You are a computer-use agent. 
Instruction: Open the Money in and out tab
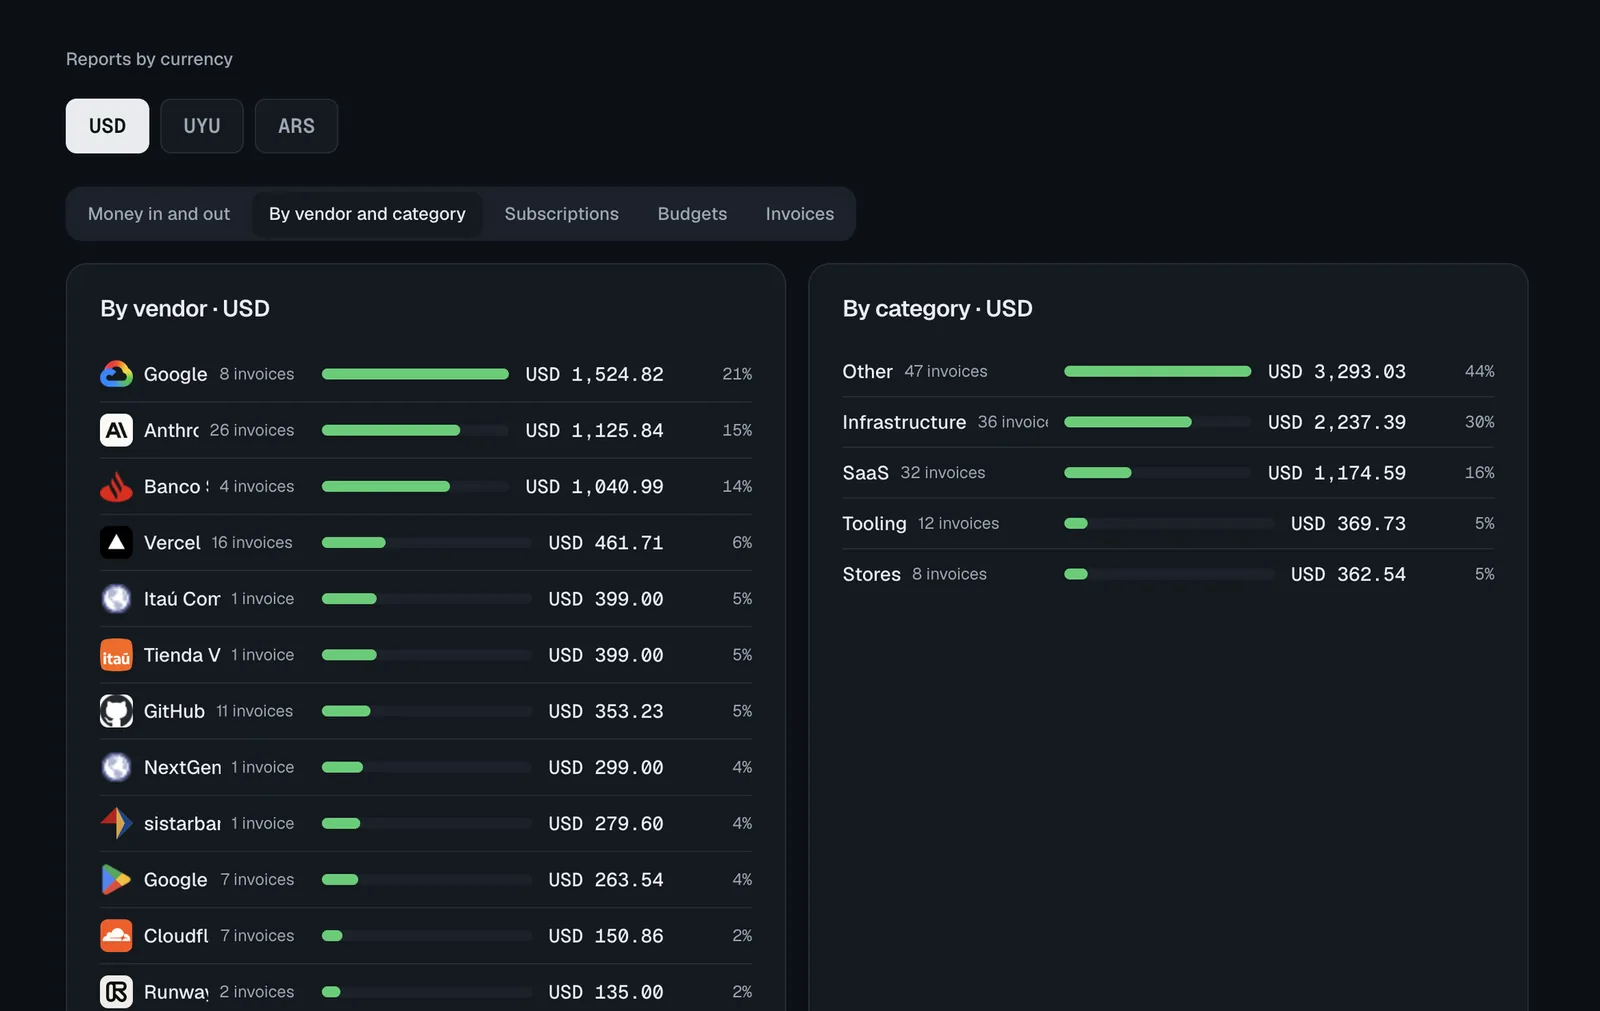coord(159,214)
